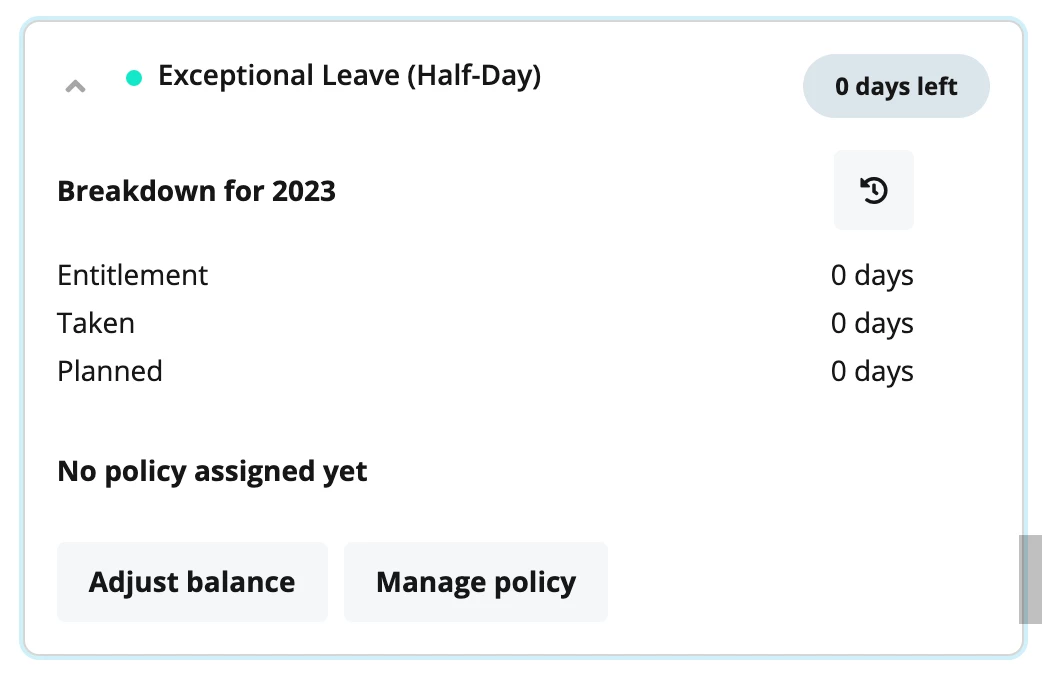Open the balance history clock icon
This screenshot has width=1042, height=676.
tap(873, 190)
